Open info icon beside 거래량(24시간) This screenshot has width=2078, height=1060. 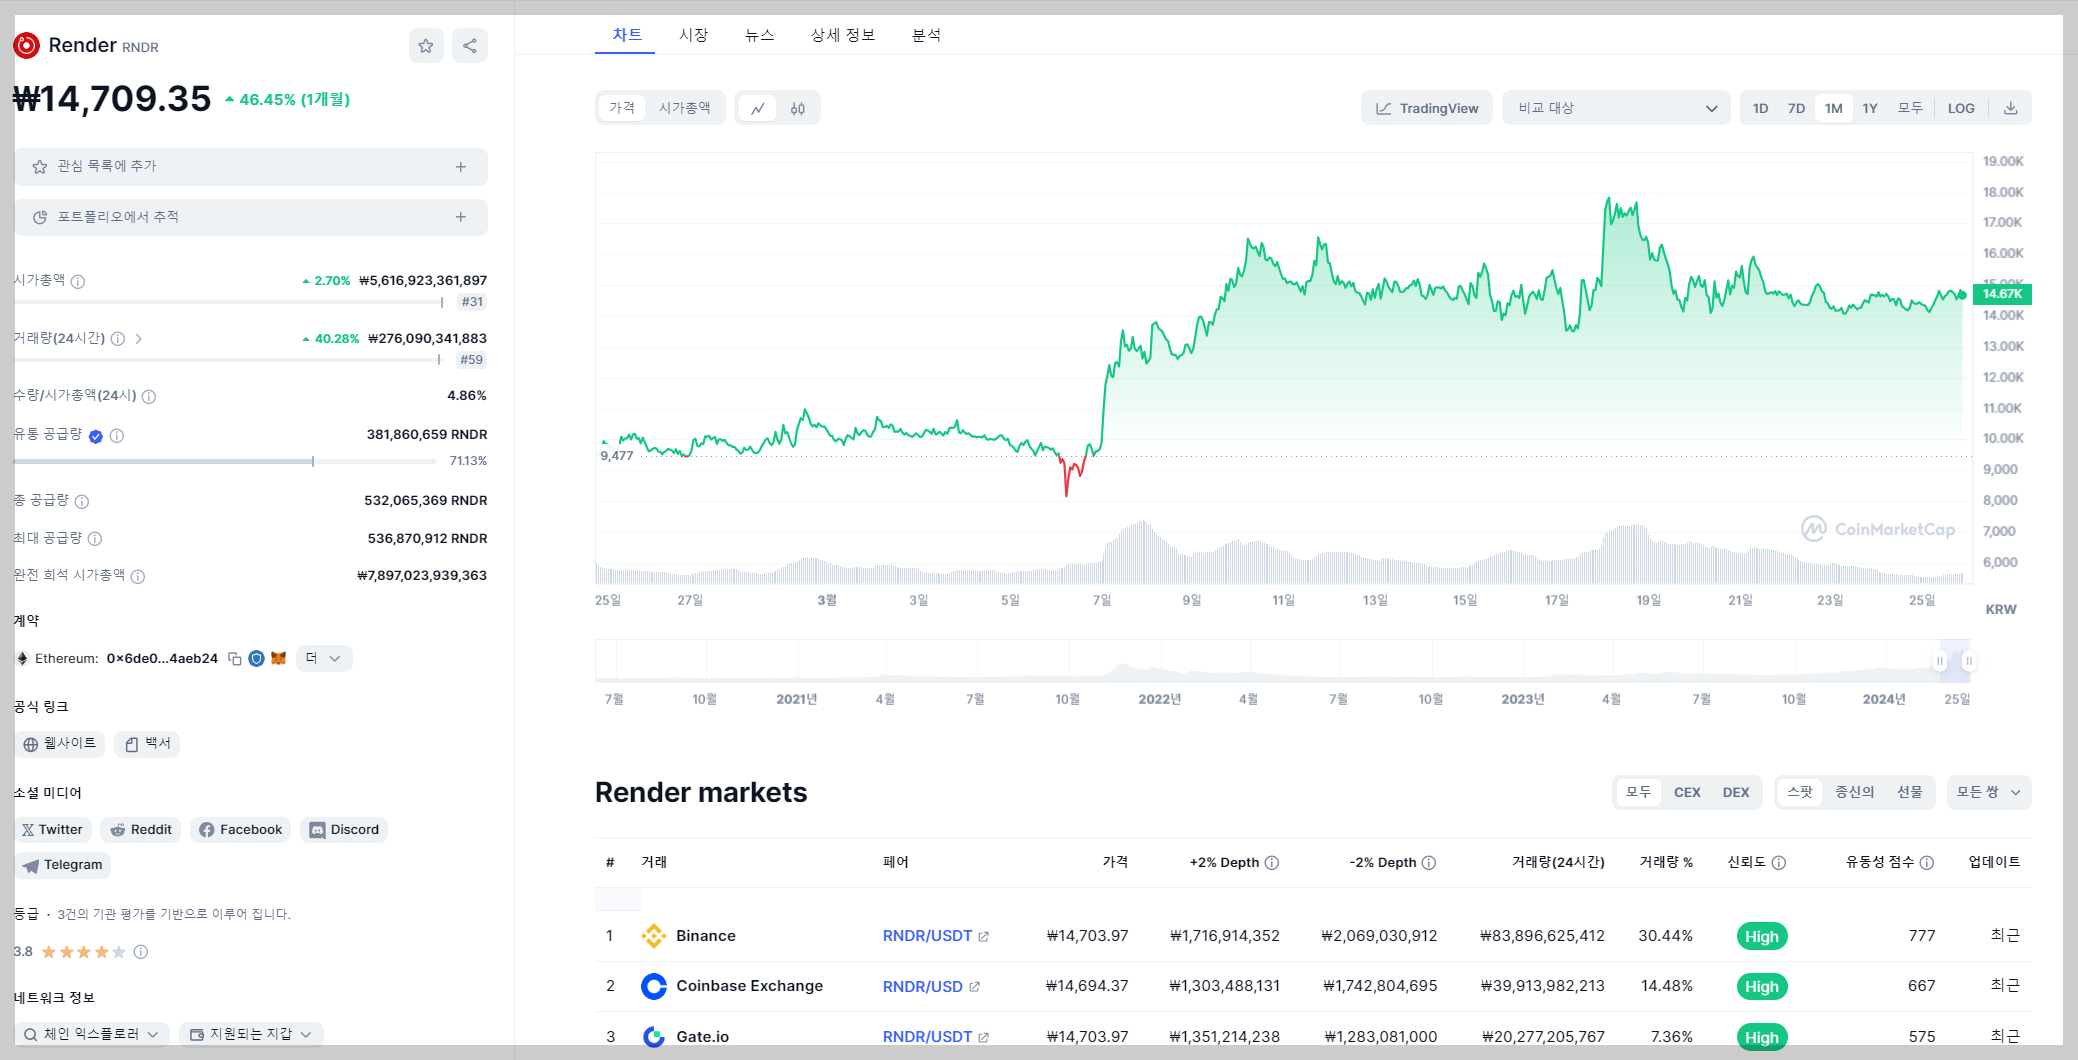pyautogui.click(x=118, y=339)
